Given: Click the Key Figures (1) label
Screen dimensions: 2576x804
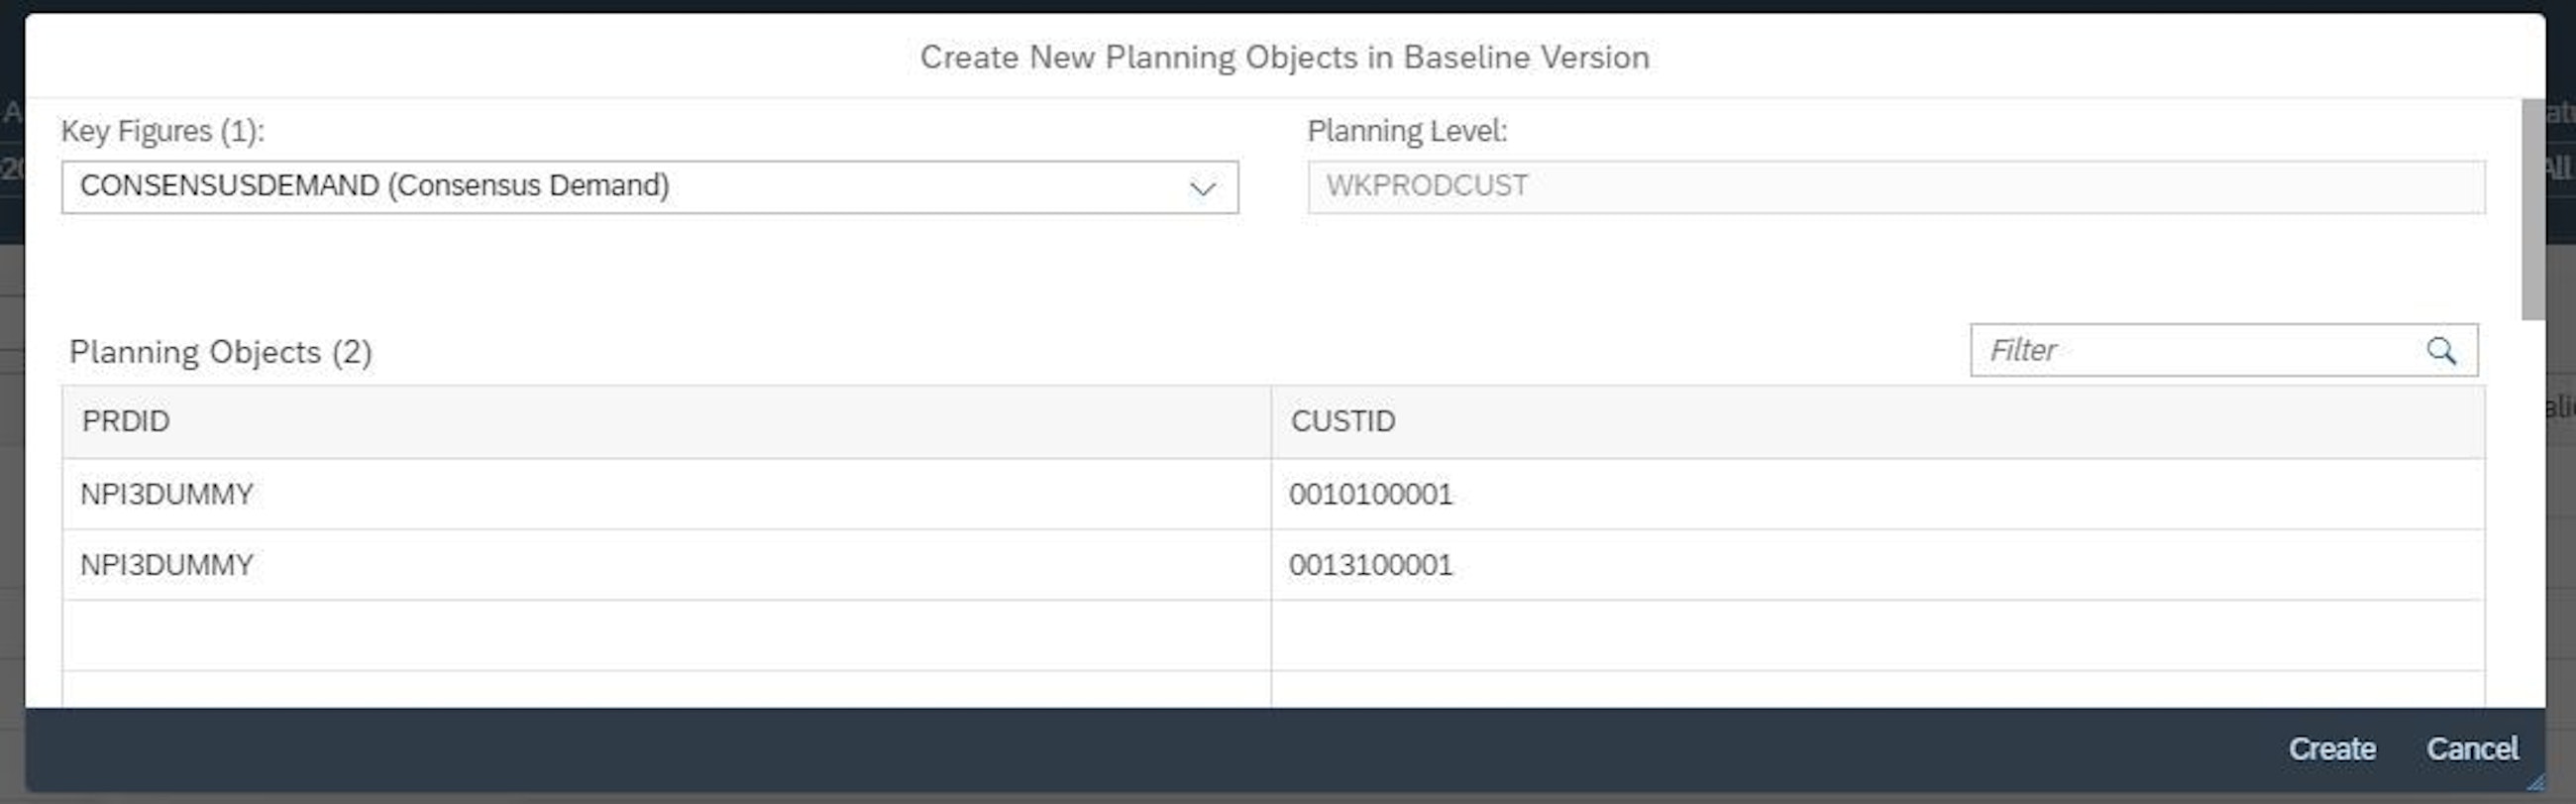Looking at the screenshot, I should click(163, 131).
